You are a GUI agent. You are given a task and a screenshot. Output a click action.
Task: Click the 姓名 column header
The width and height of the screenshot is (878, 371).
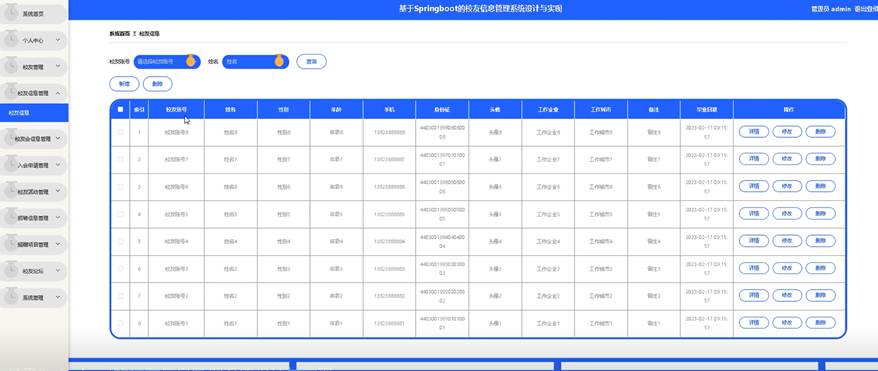tap(231, 110)
